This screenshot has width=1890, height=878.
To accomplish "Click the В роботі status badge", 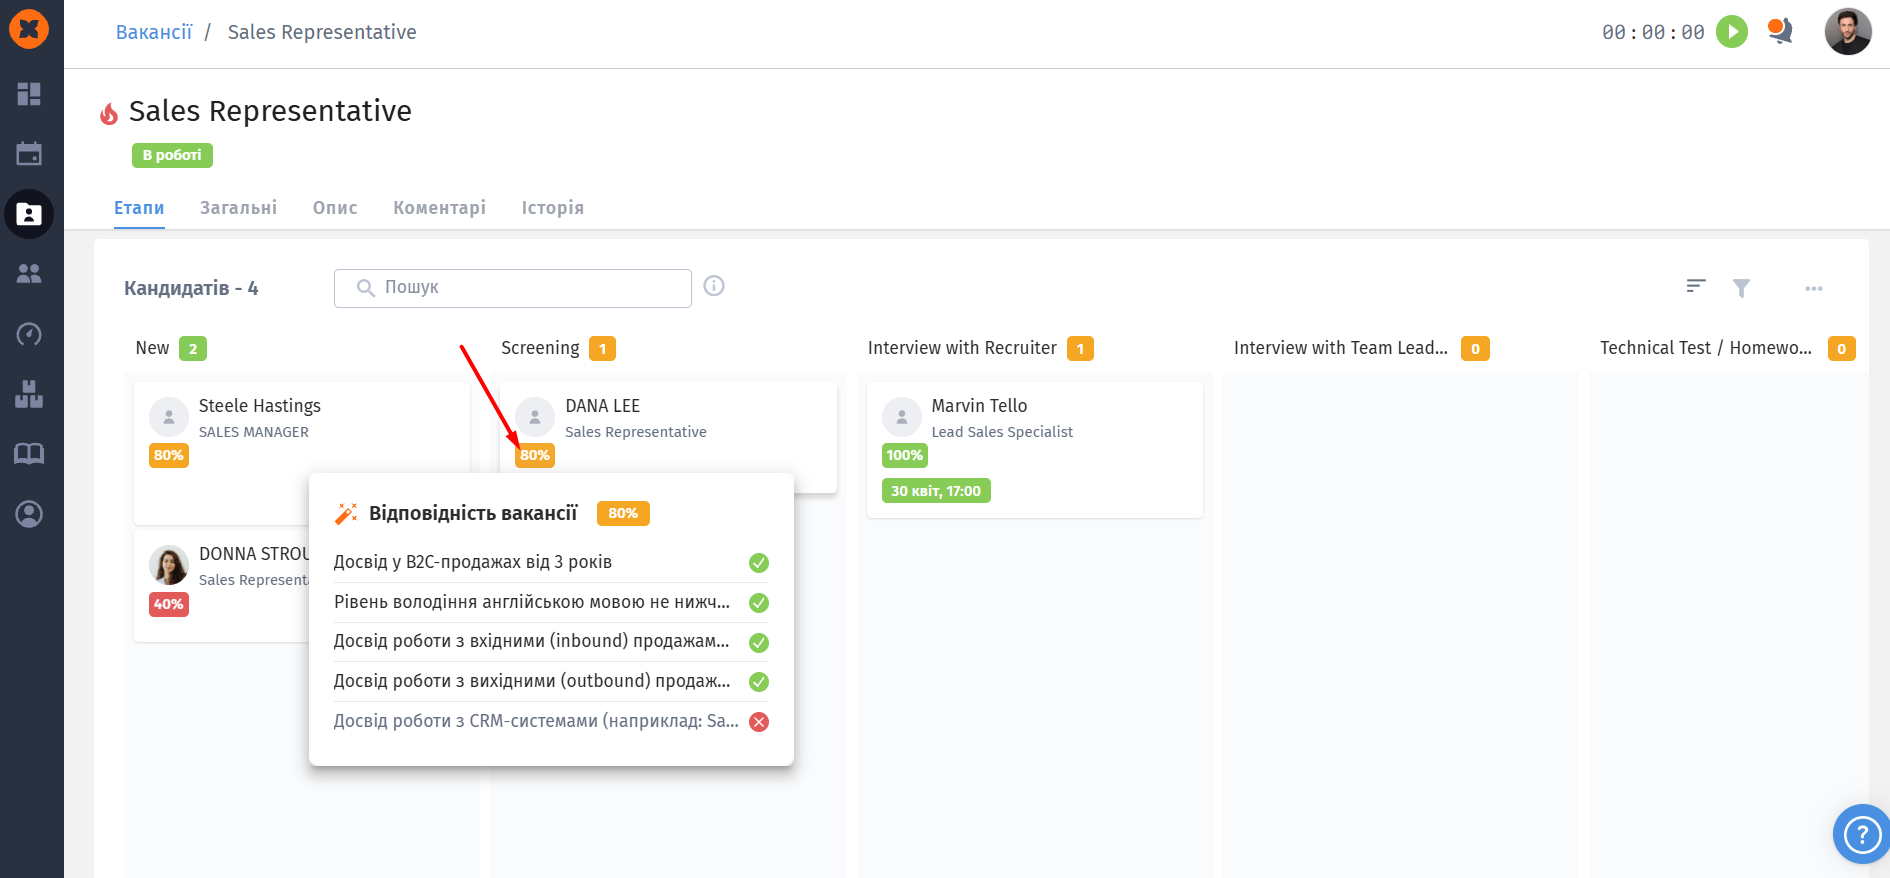I will click(172, 155).
